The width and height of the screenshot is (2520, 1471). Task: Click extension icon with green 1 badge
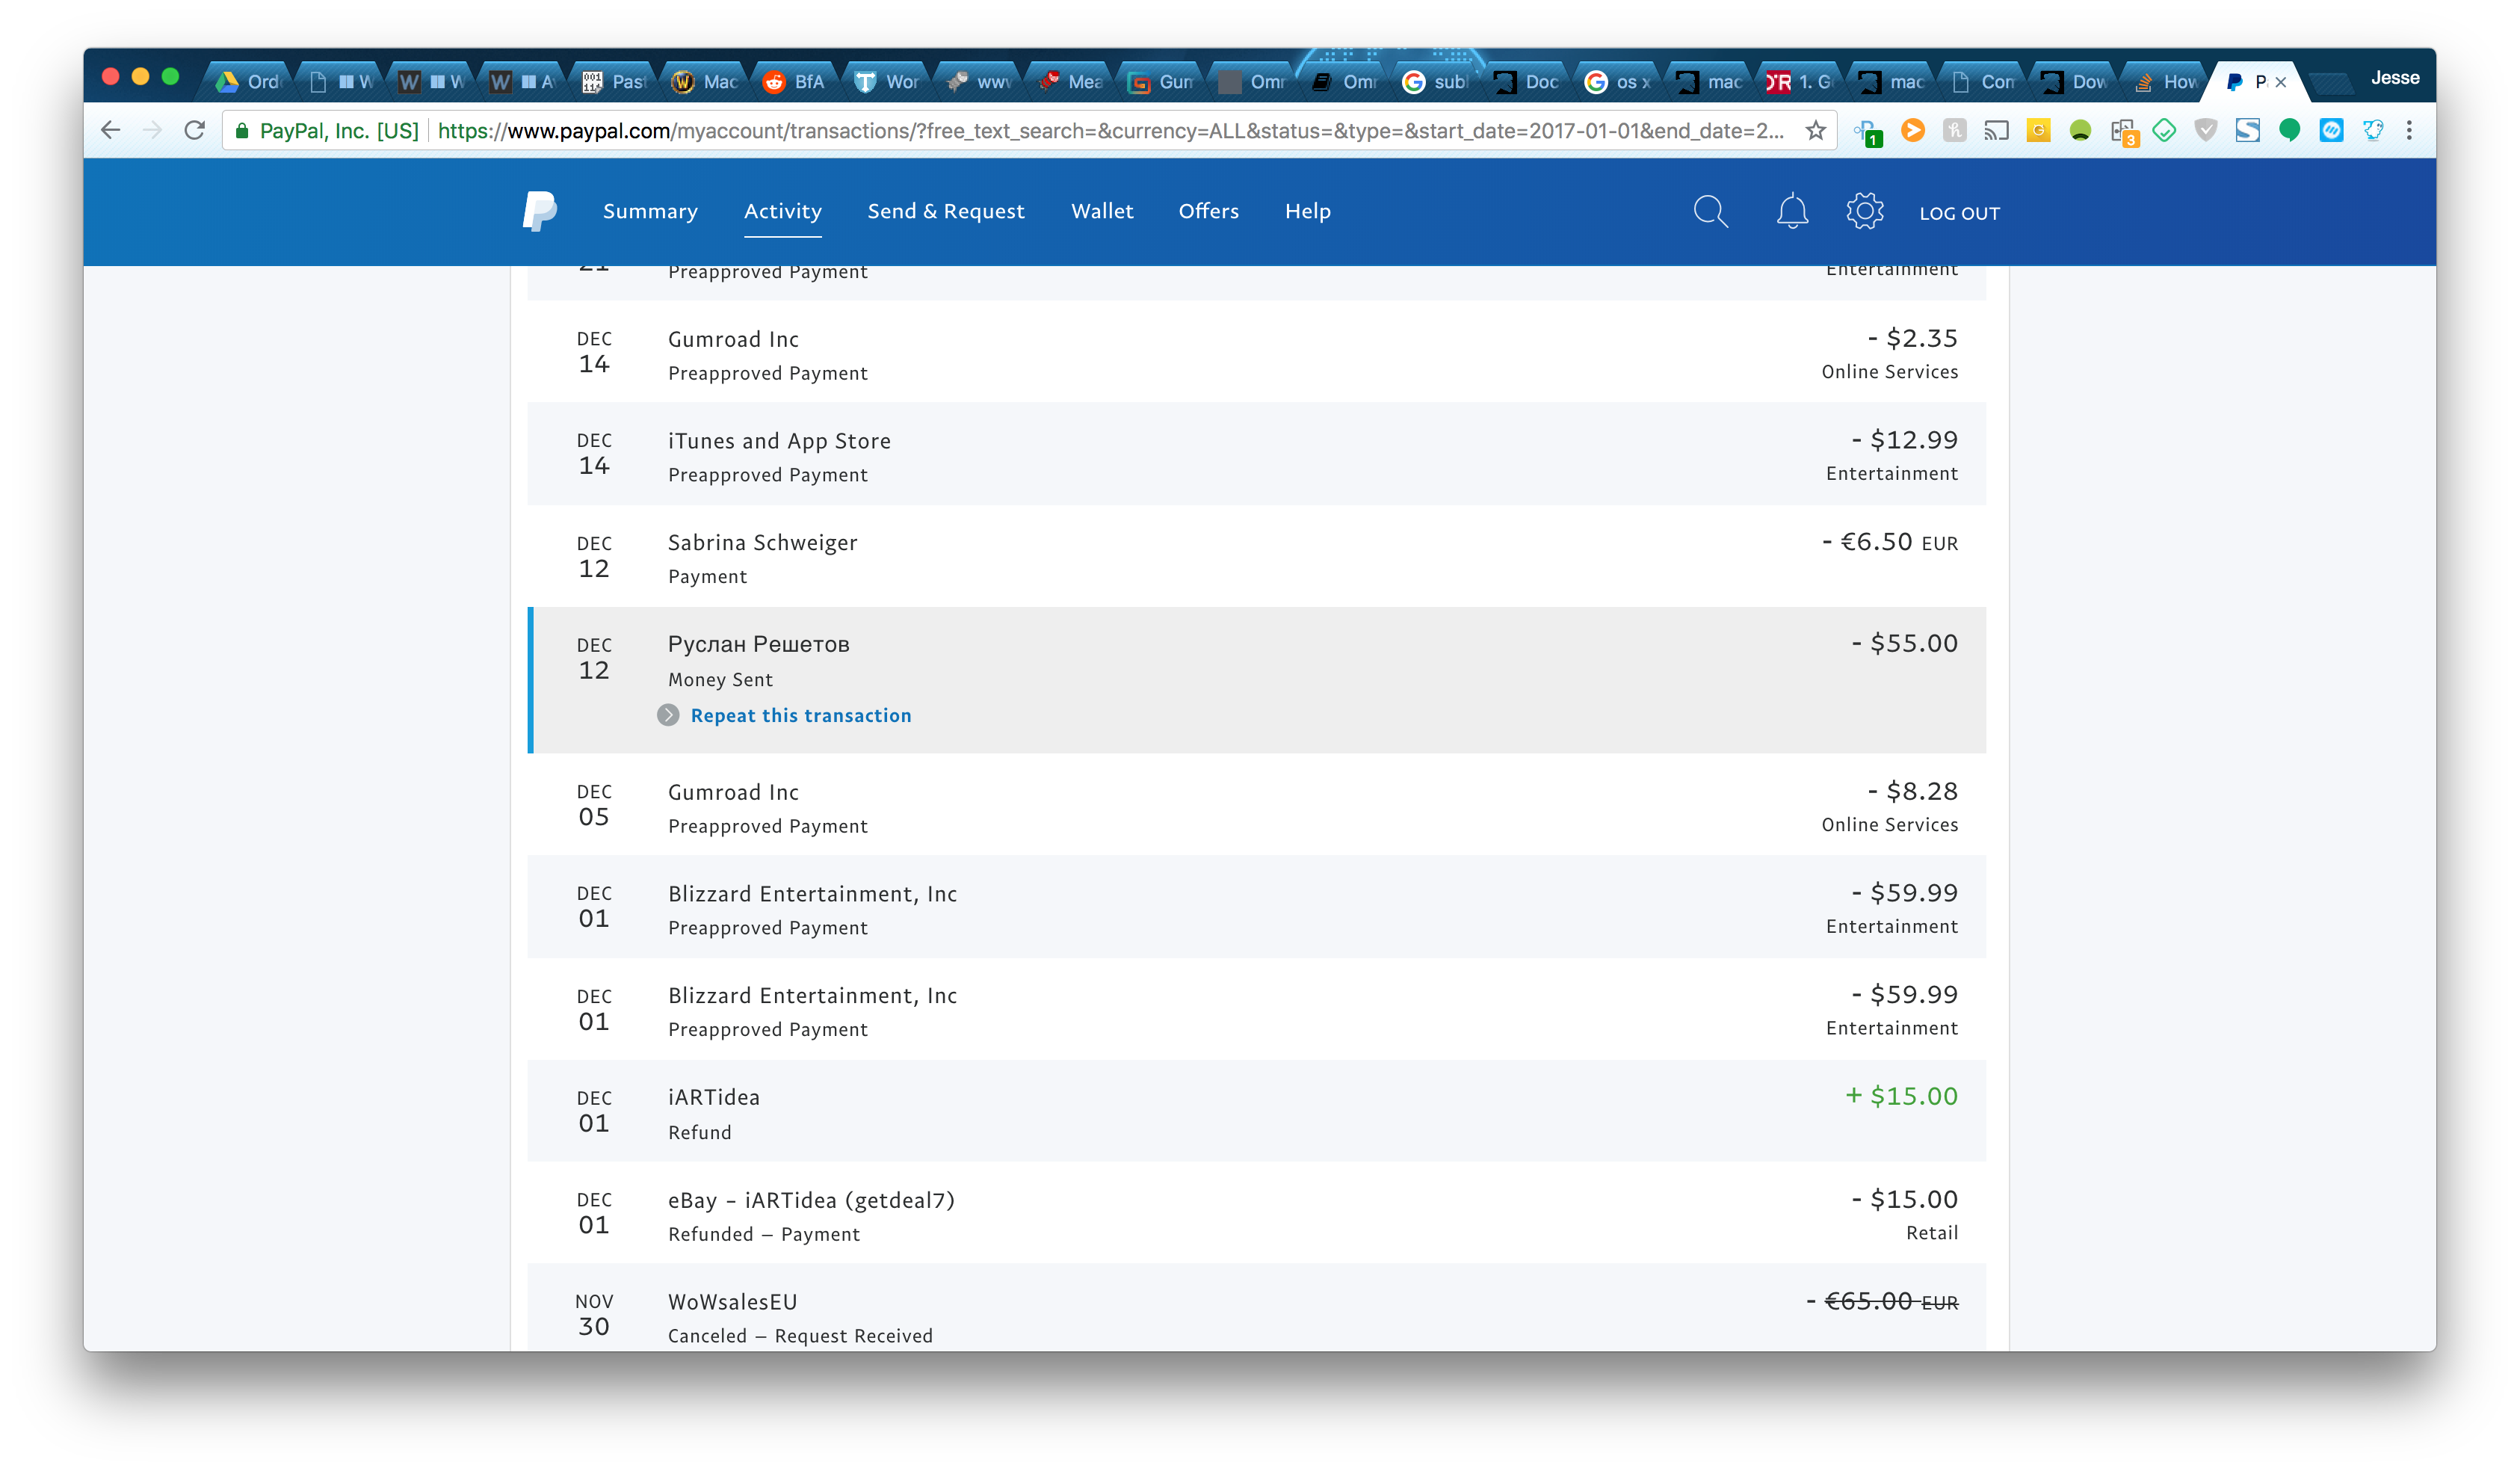(1868, 132)
